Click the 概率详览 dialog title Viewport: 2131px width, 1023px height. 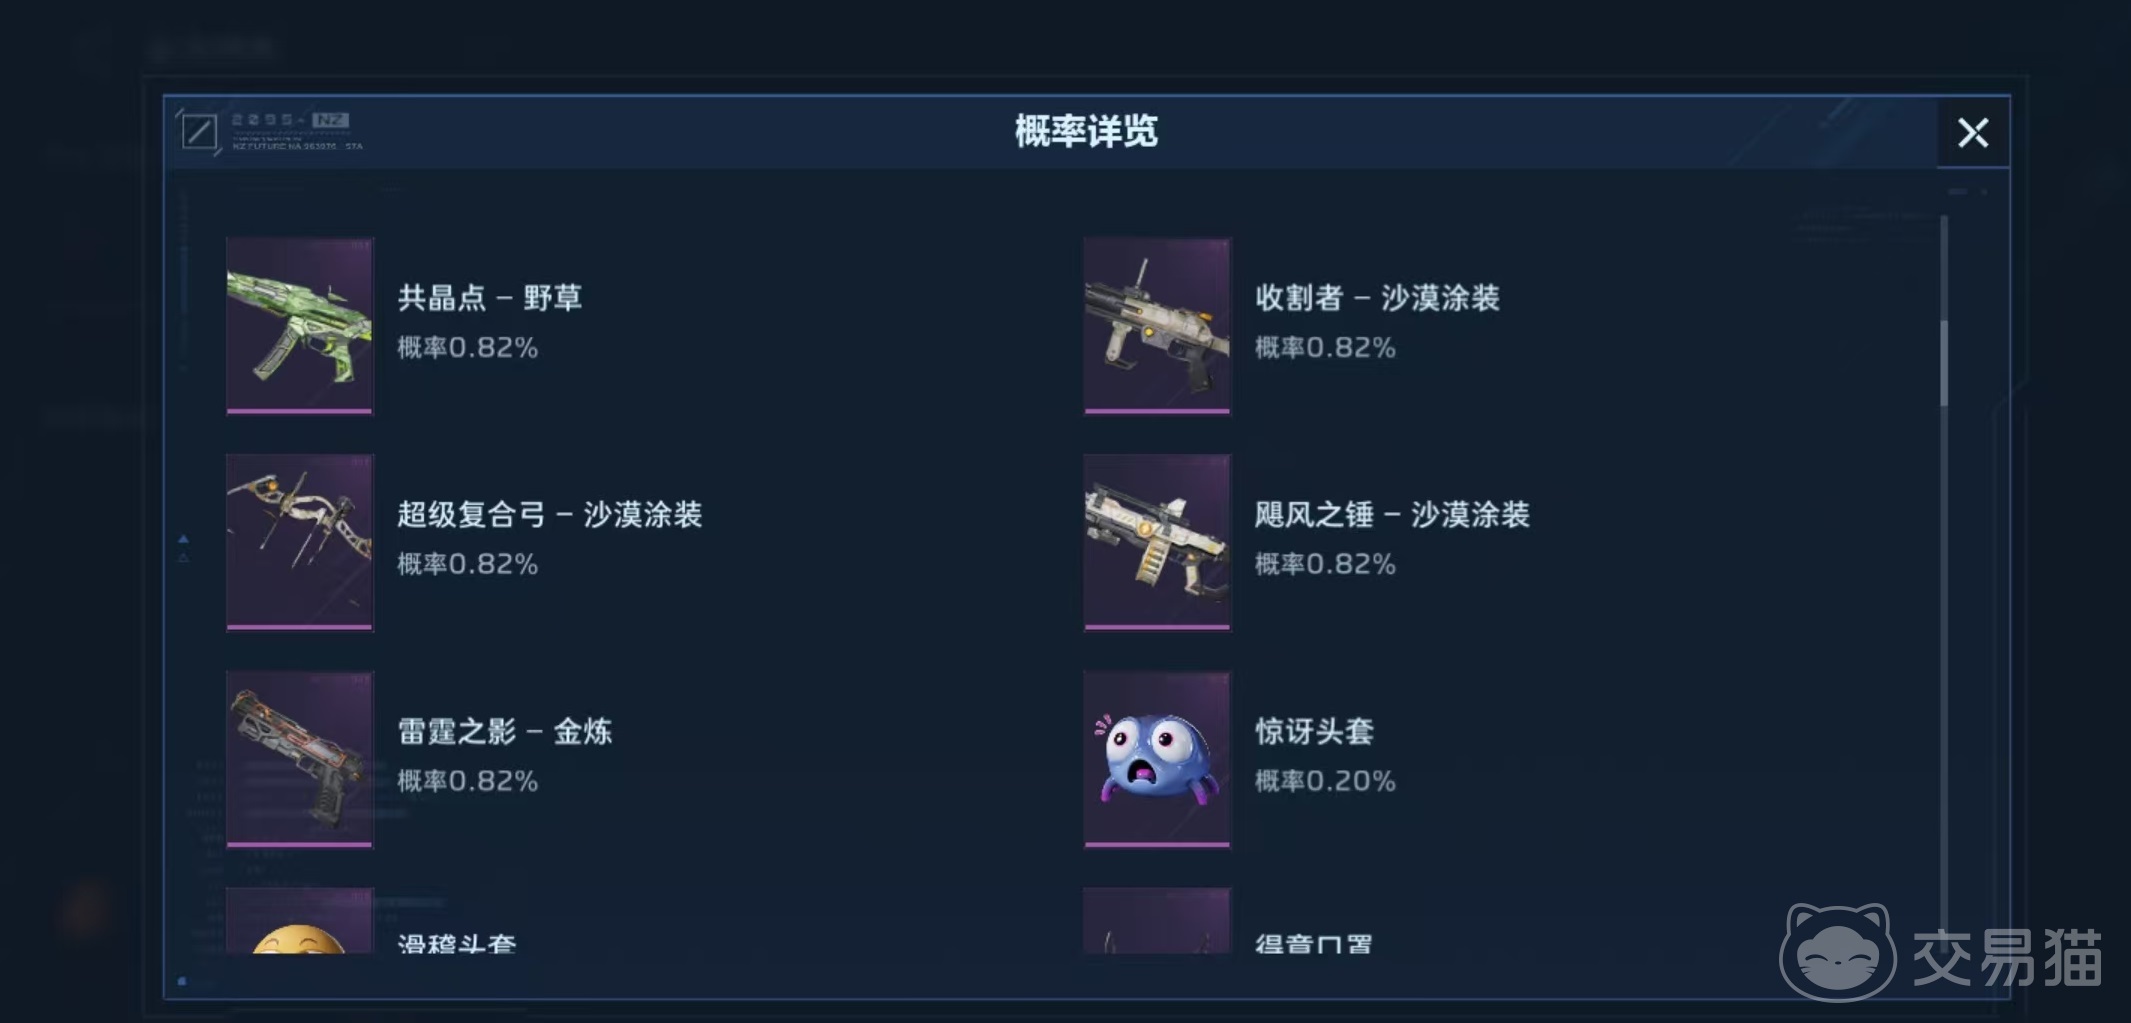point(1086,131)
